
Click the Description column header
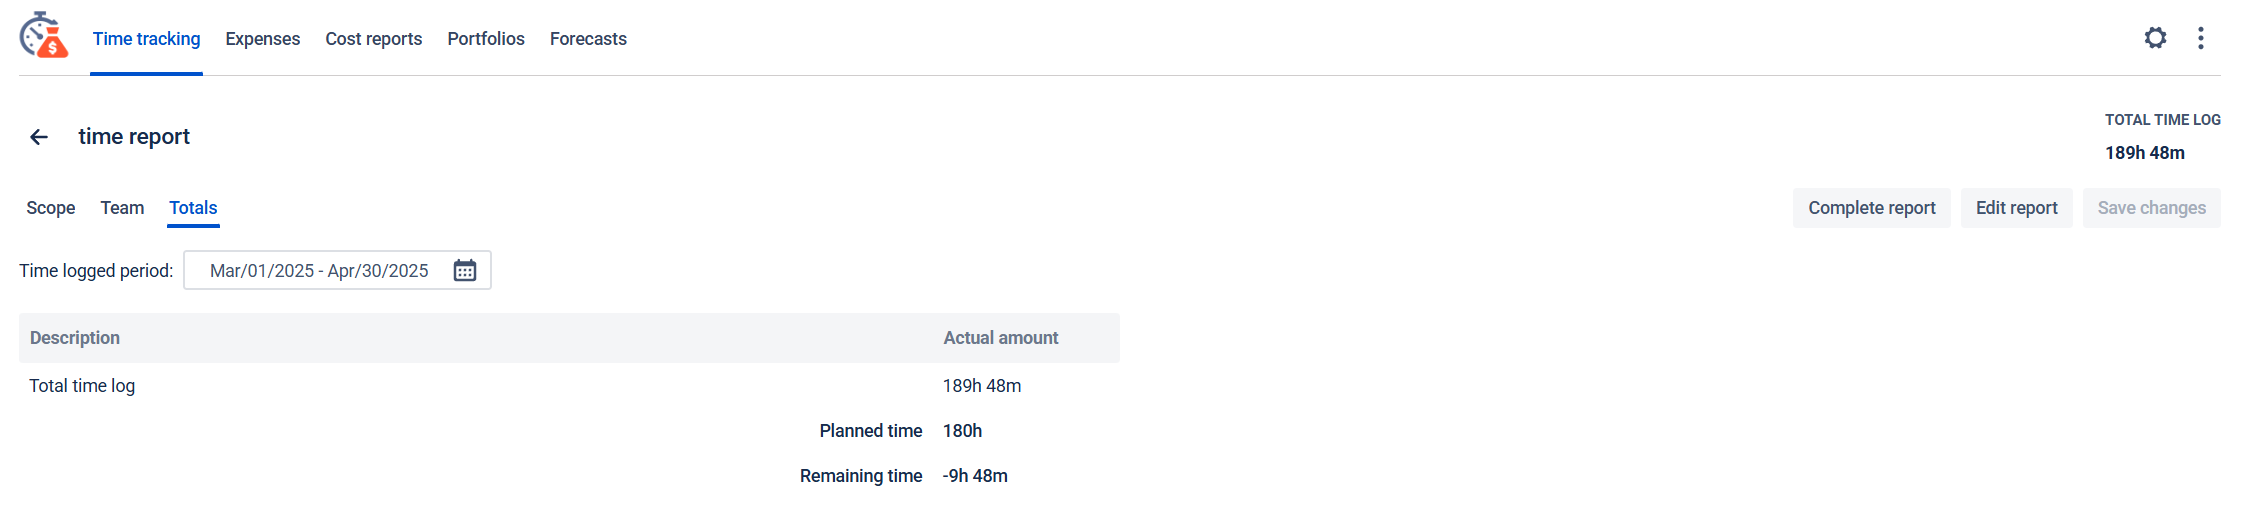75,338
